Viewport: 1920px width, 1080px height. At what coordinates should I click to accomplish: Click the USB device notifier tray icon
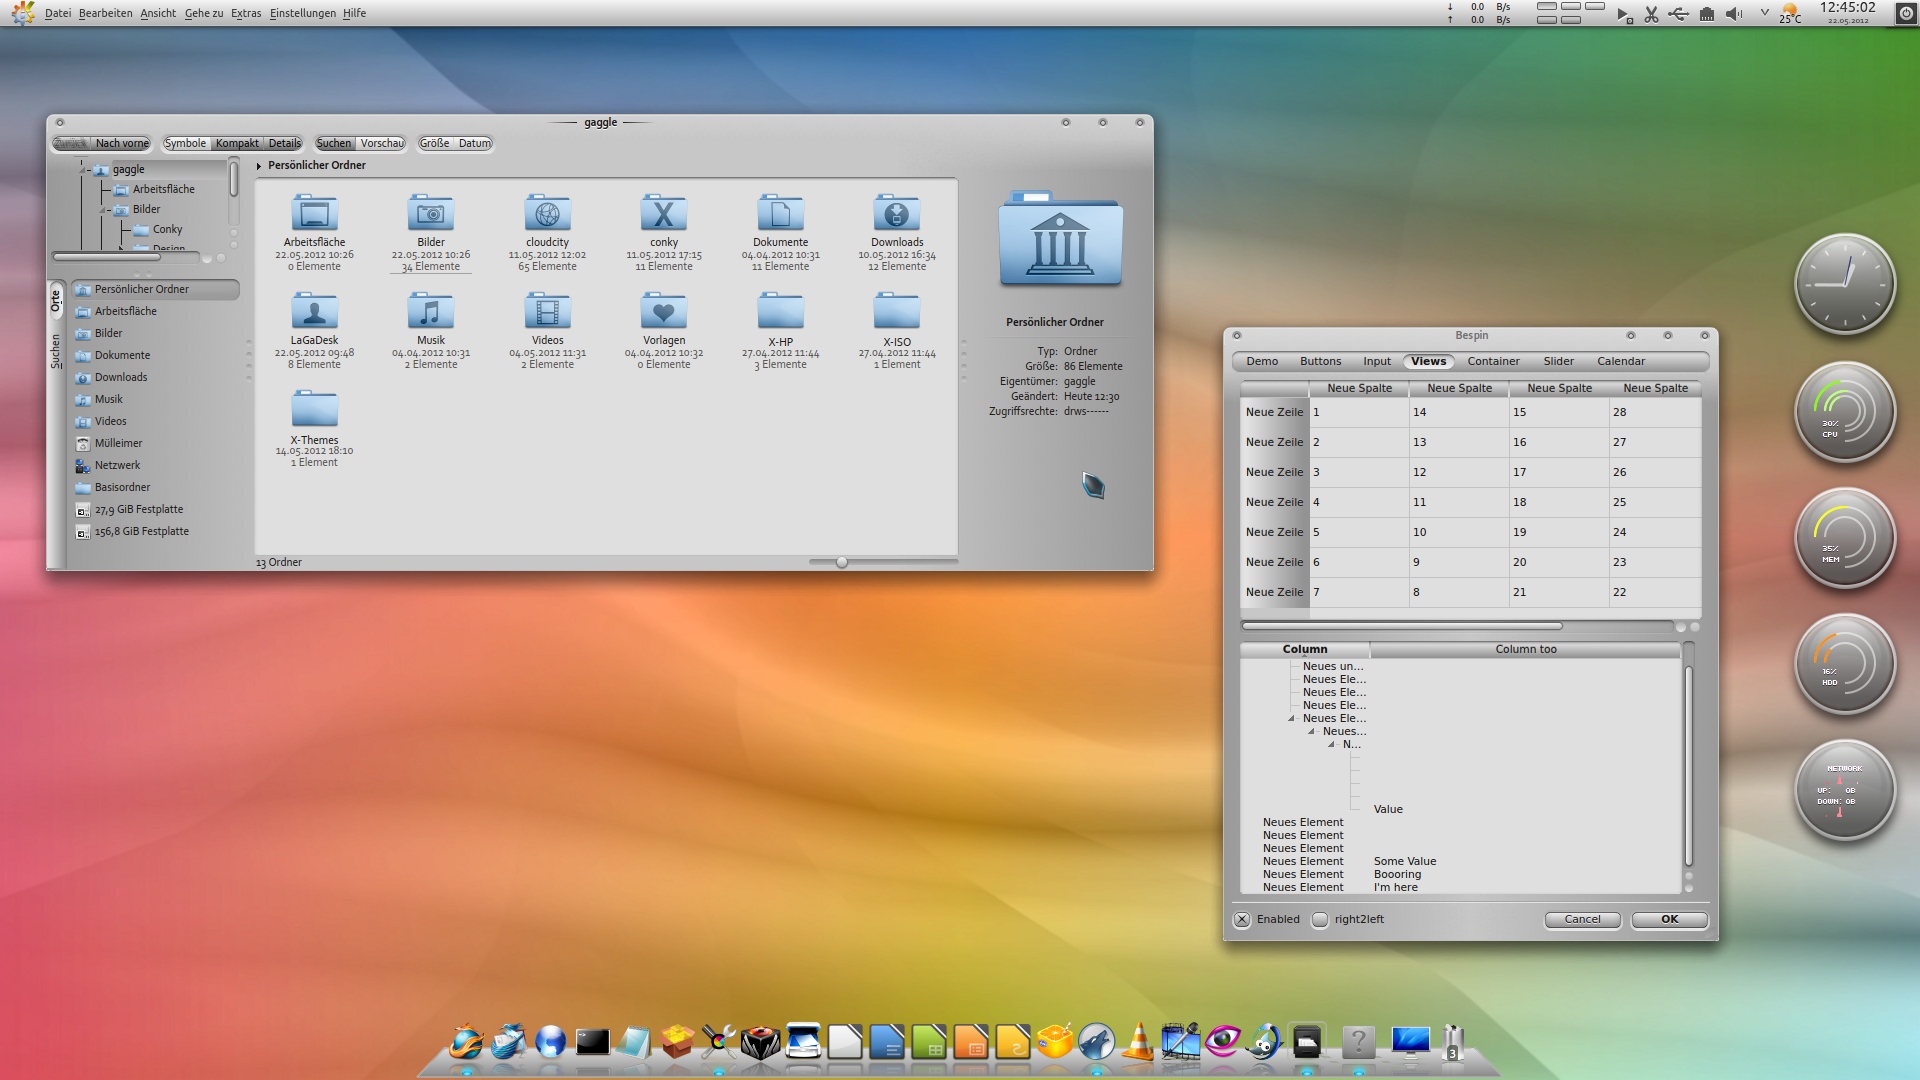pos(1679,14)
